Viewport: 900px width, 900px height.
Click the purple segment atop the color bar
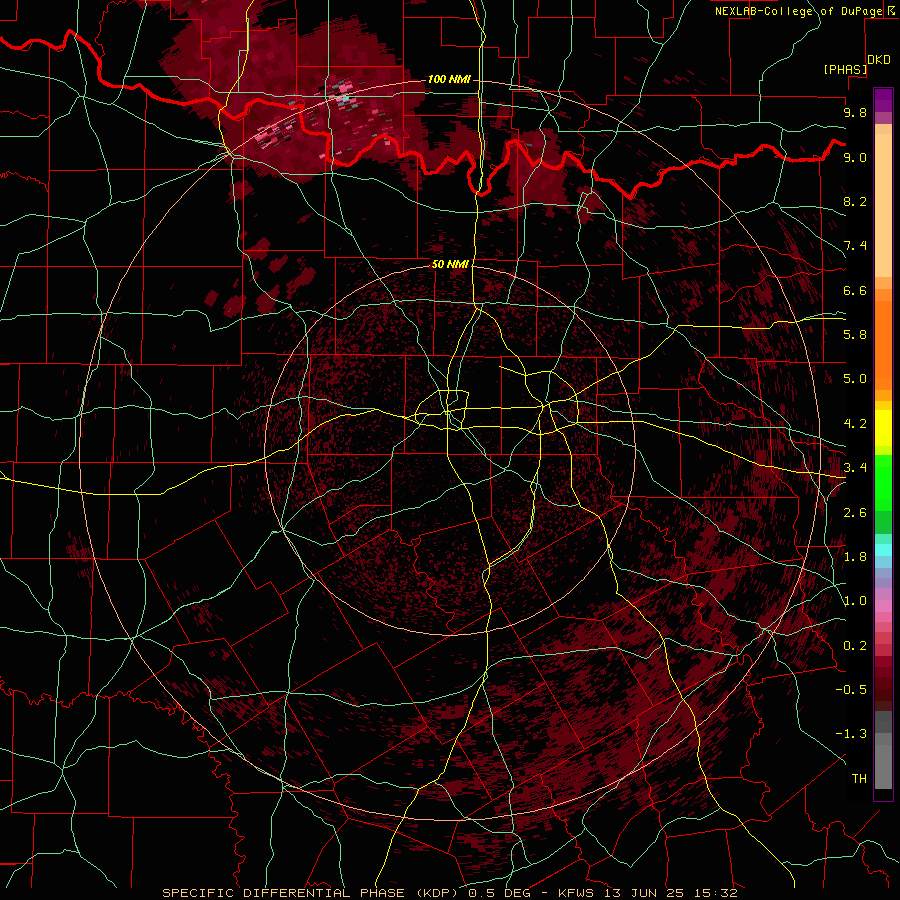point(883,100)
